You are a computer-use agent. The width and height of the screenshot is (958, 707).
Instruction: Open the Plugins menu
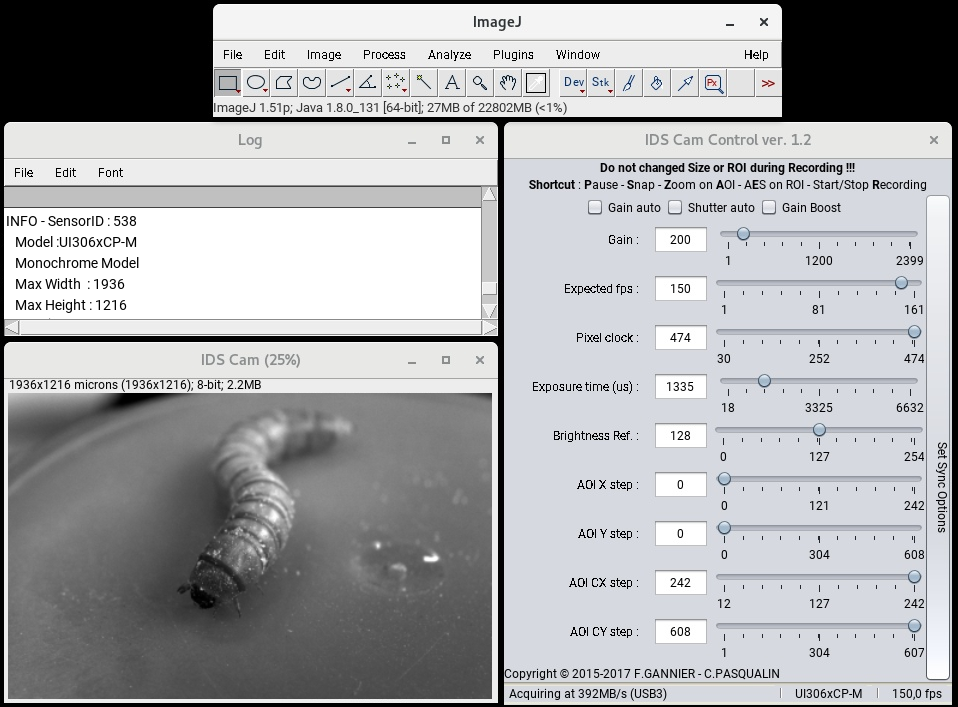513,55
